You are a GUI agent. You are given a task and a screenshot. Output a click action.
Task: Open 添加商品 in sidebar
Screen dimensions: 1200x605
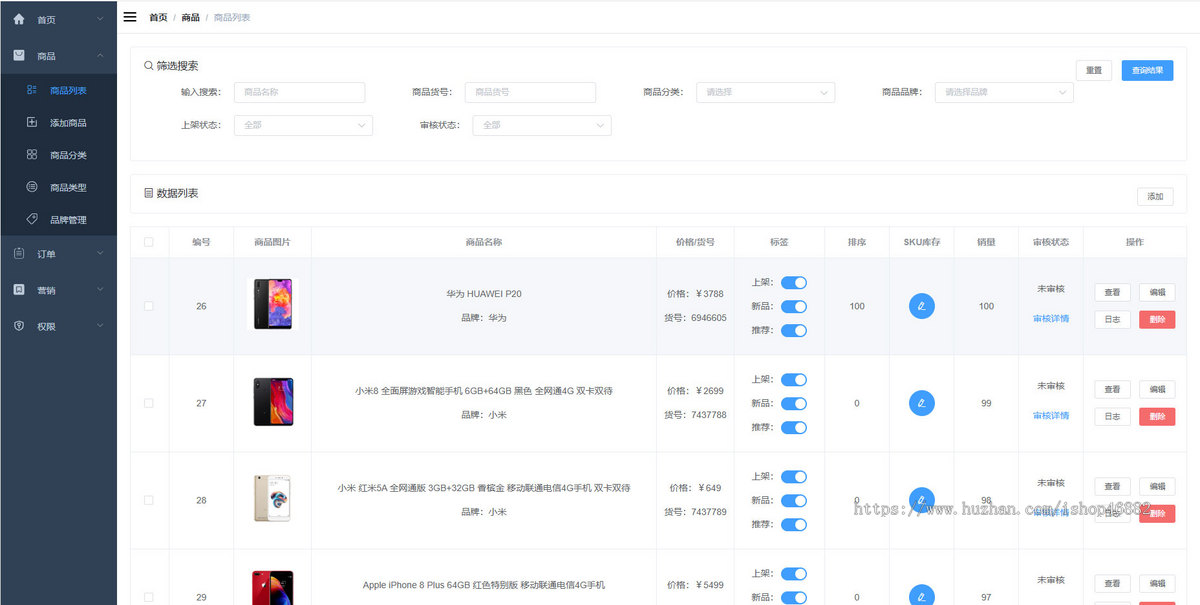coord(58,122)
